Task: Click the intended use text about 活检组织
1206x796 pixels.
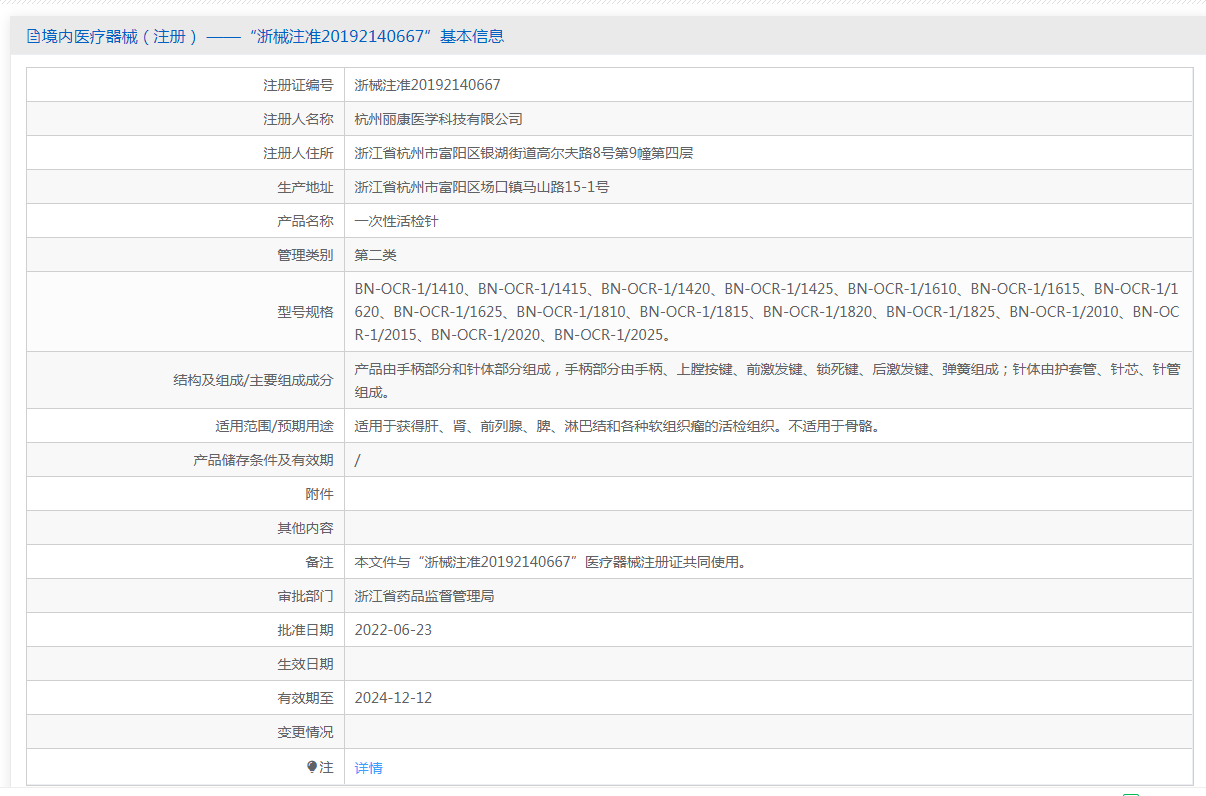Action: (616, 426)
